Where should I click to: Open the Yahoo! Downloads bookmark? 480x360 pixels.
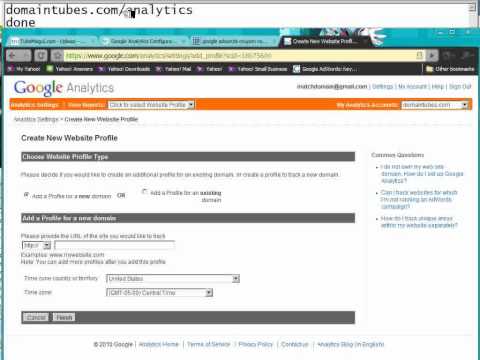(124, 69)
